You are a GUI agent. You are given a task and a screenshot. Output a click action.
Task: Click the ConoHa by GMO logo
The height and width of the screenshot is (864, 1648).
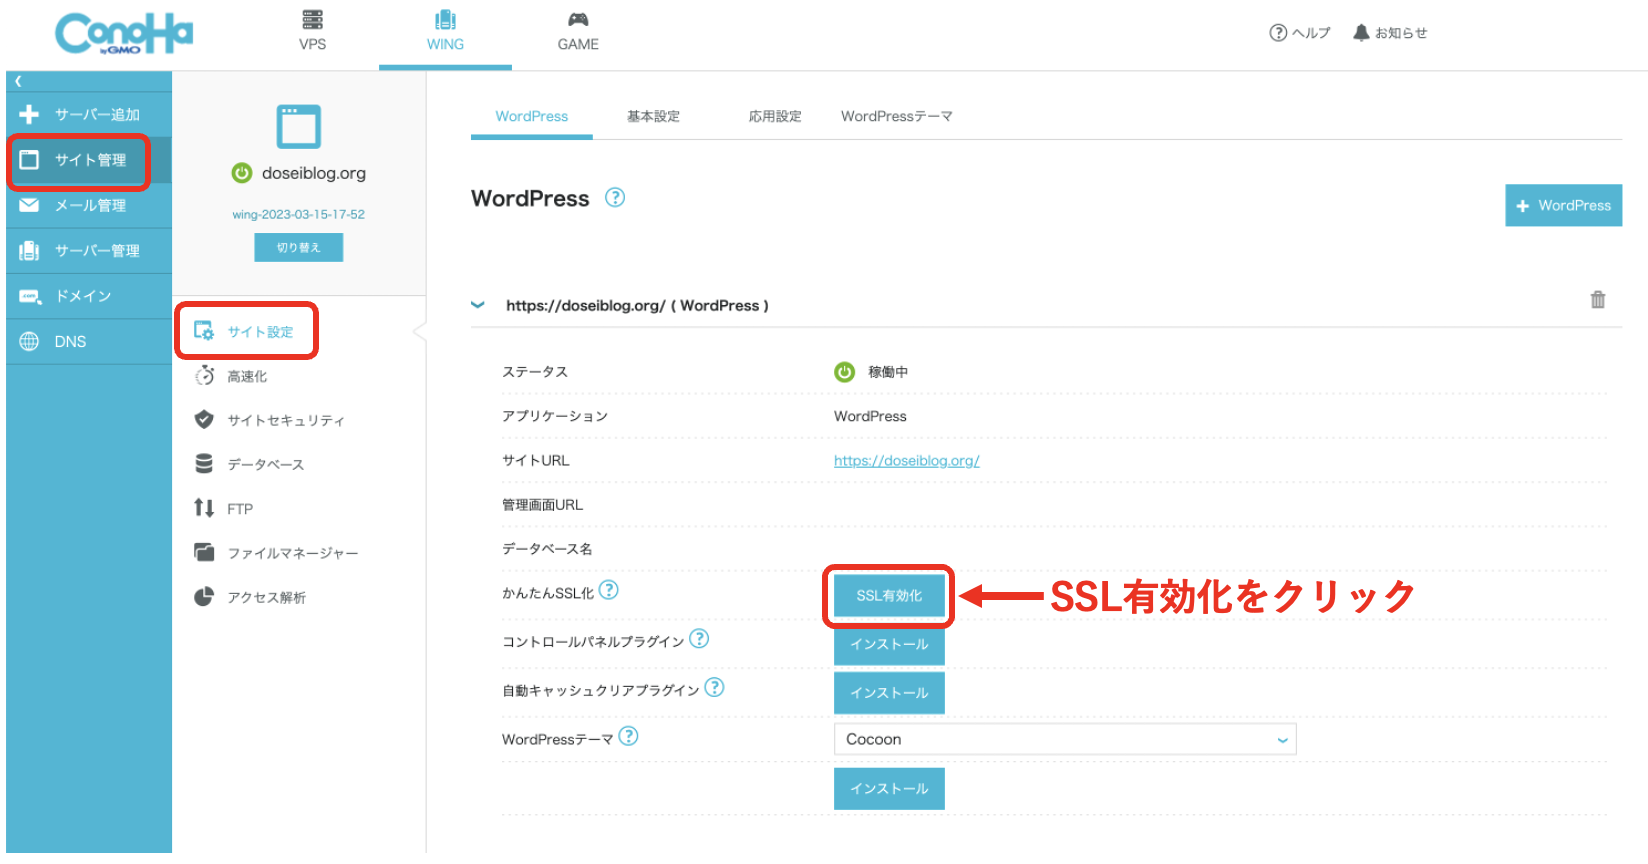(124, 34)
